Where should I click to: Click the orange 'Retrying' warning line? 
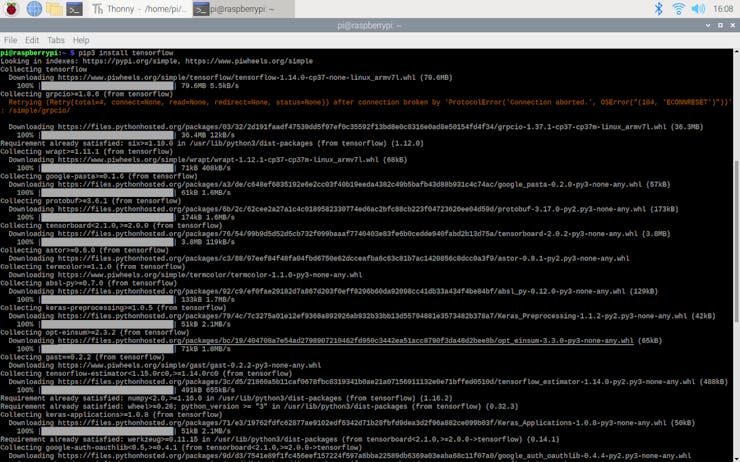(366, 106)
